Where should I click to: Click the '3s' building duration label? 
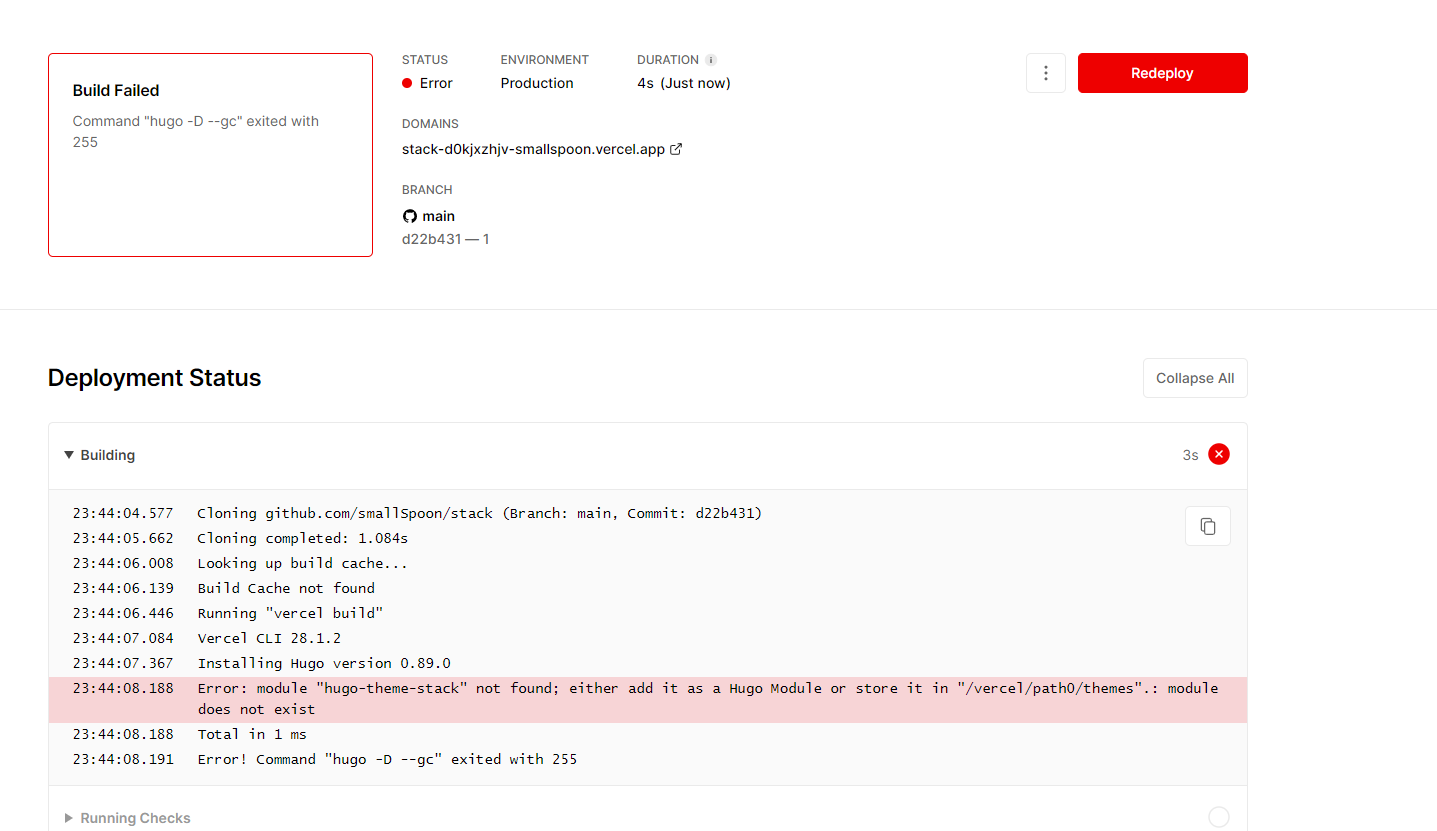coord(1190,455)
